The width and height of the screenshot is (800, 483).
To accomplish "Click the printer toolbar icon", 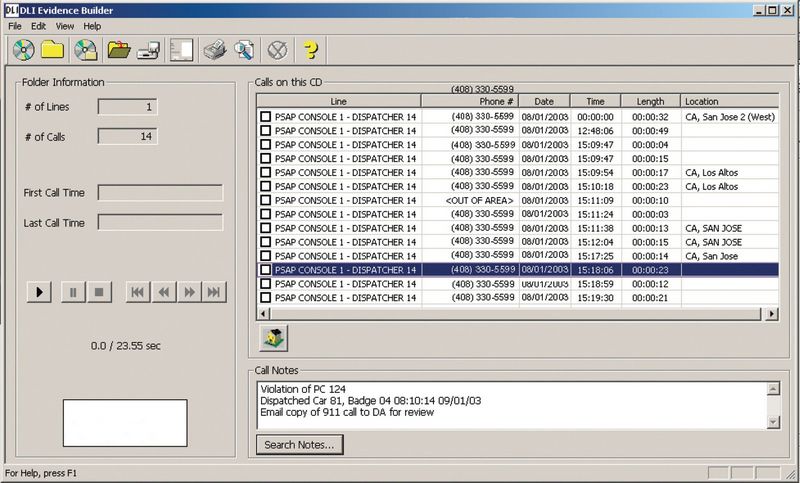I will [x=213, y=48].
